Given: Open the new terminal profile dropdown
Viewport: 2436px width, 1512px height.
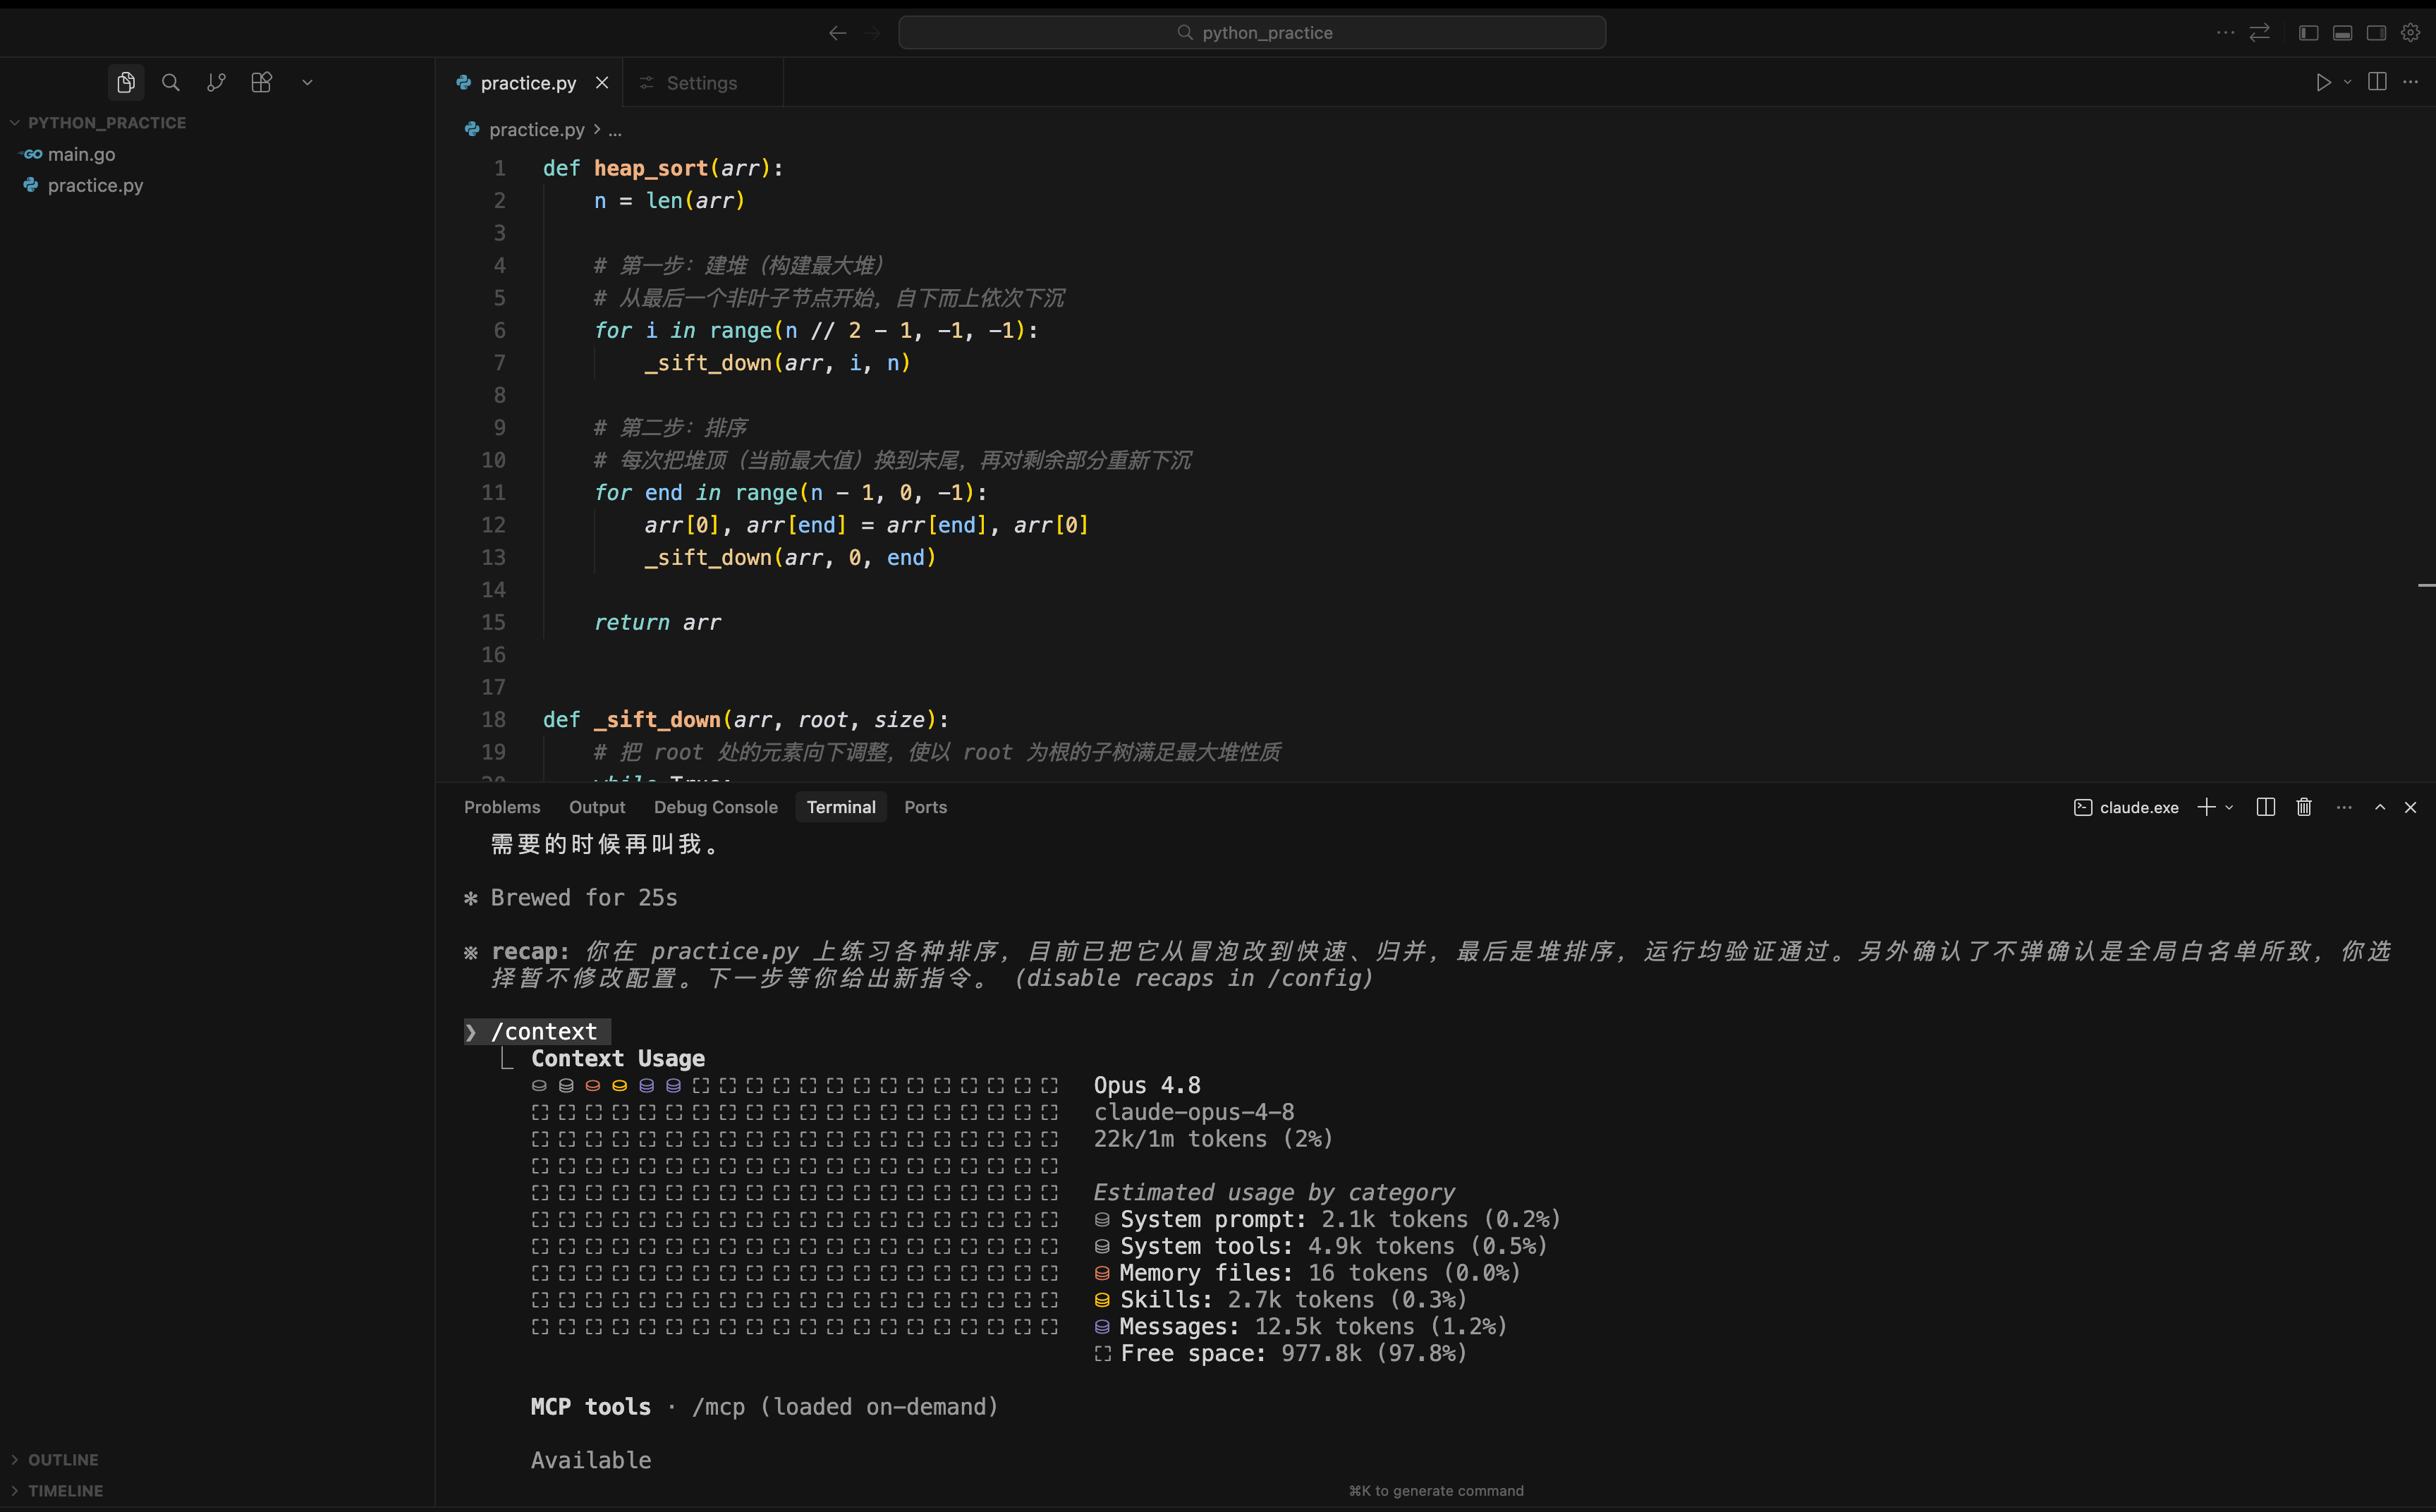Looking at the screenshot, I should pos(2229,807).
